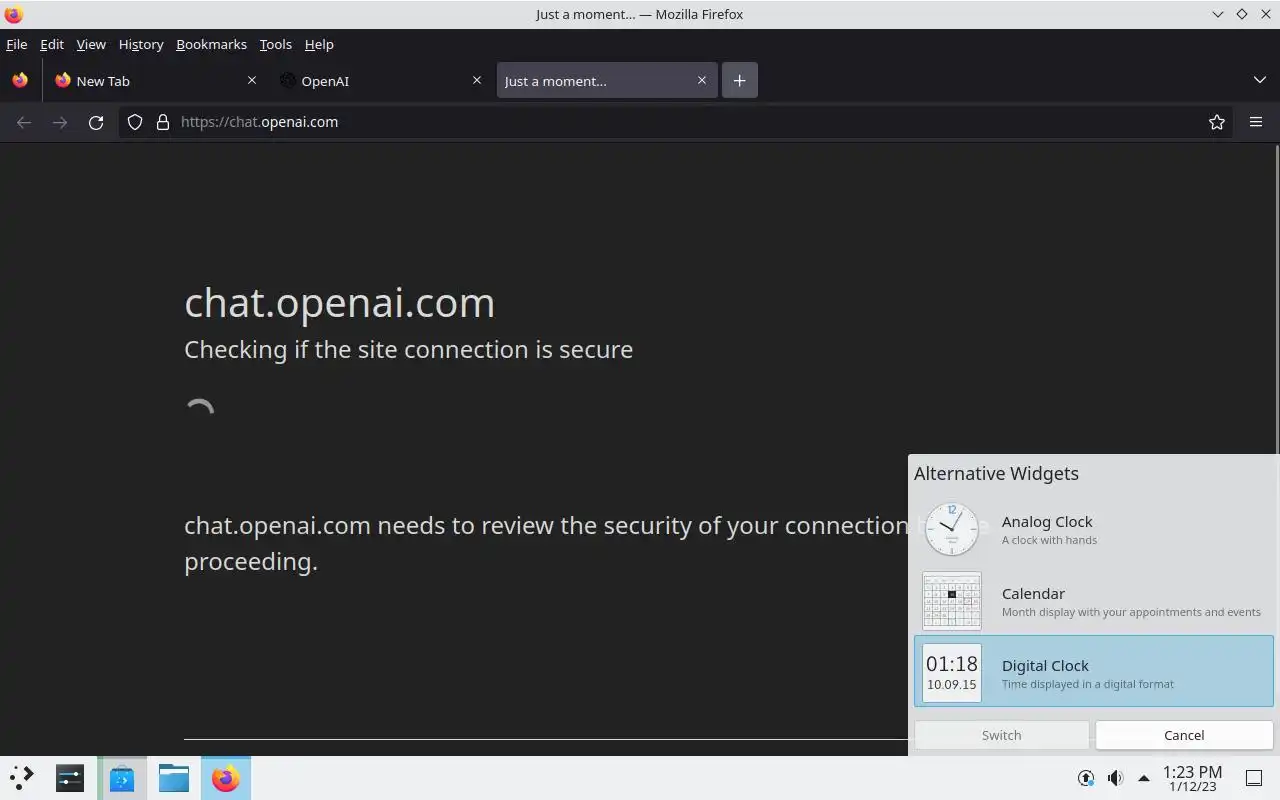List all tabs dropdown arrow

pyautogui.click(x=1259, y=80)
